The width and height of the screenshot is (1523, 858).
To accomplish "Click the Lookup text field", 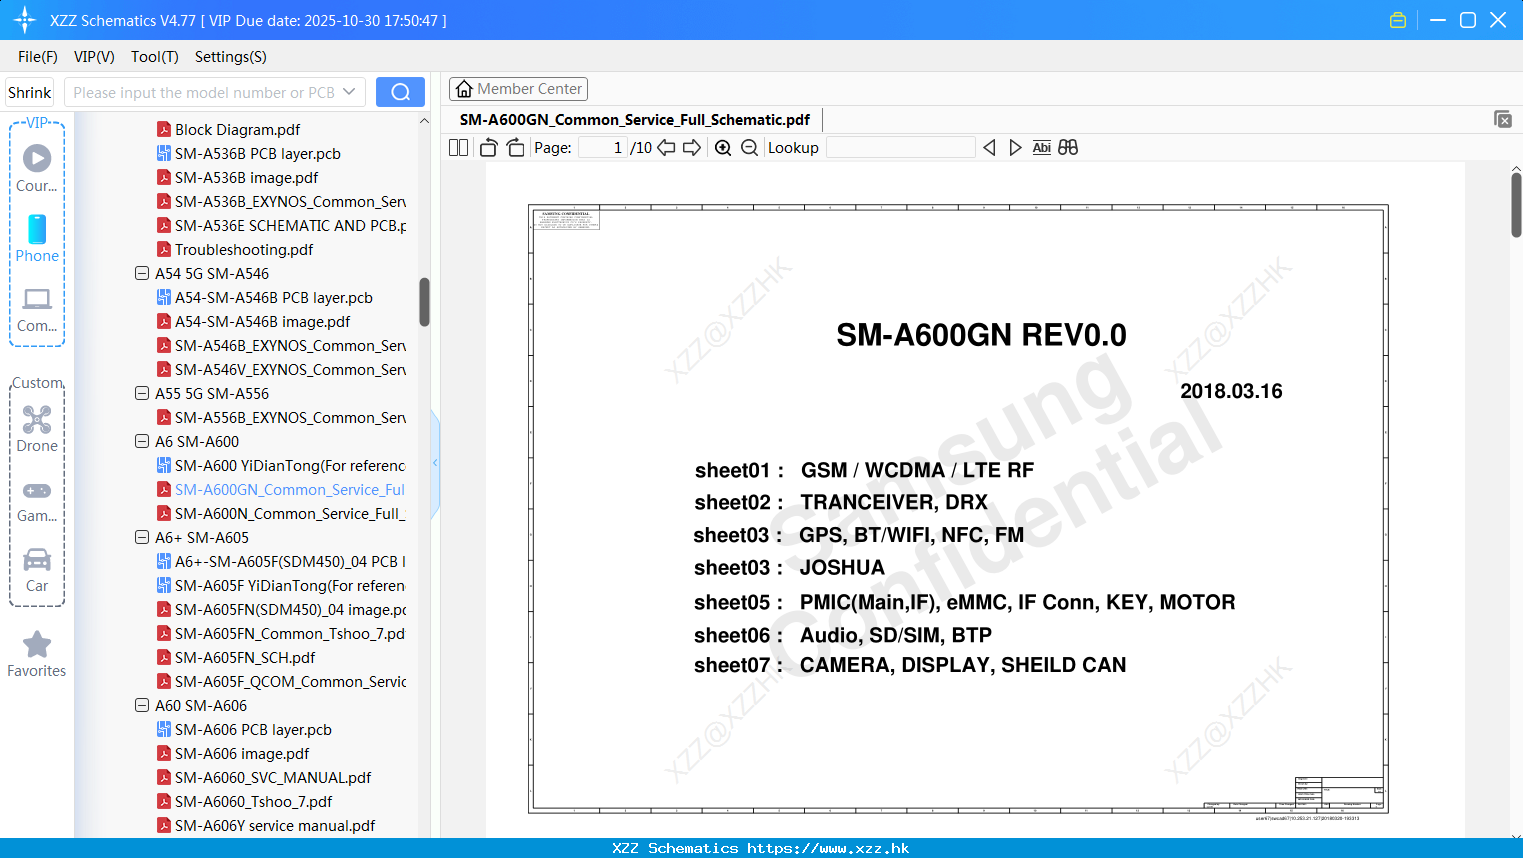I will click(x=900, y=147).
